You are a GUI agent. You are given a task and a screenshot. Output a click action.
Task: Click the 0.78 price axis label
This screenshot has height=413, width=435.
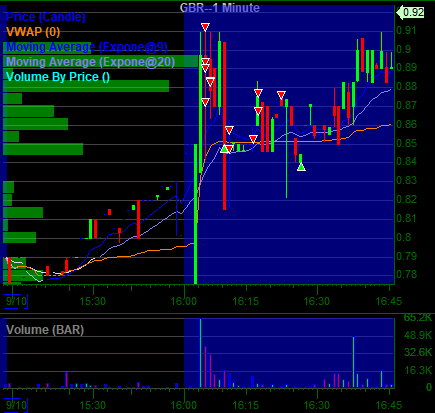[406, 274]
